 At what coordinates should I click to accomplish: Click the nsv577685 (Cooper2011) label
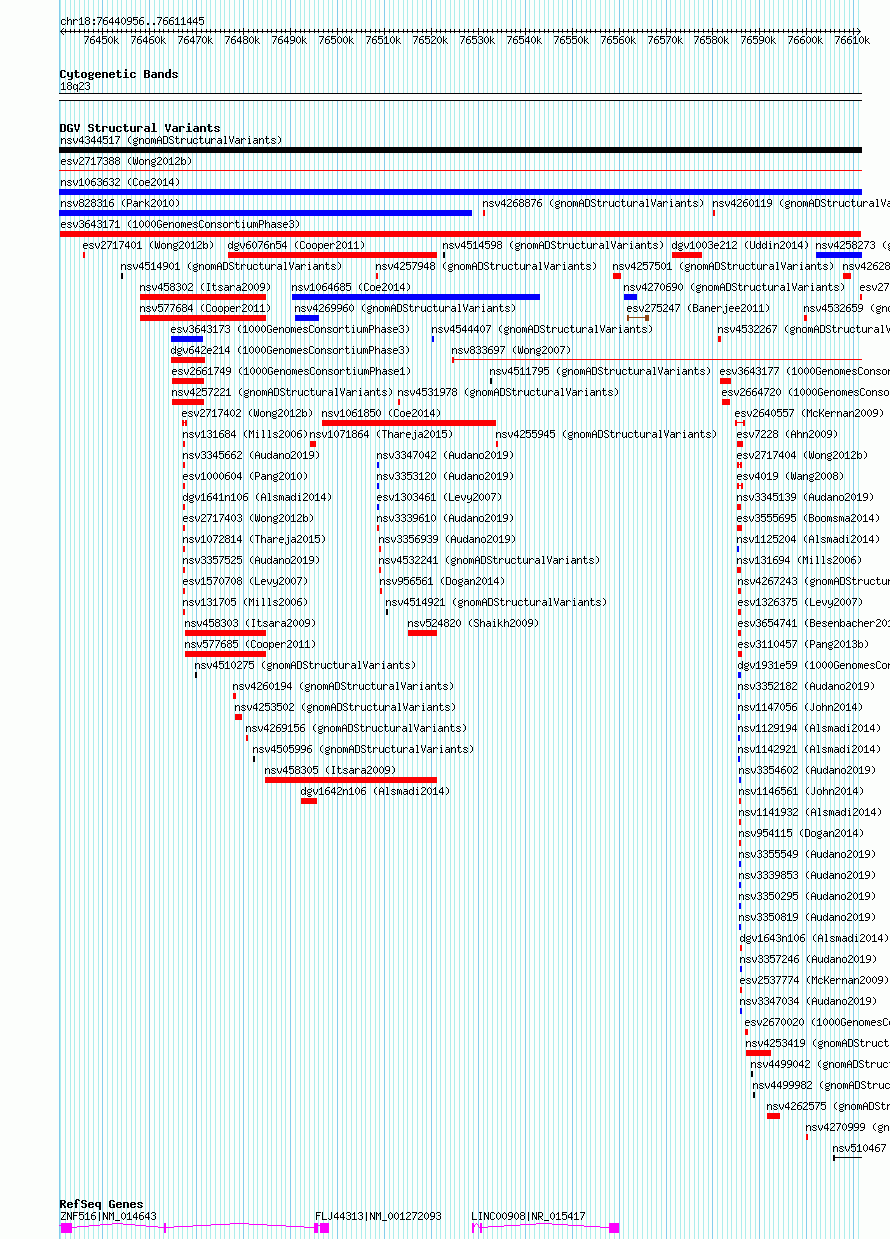tap(250, 644)
